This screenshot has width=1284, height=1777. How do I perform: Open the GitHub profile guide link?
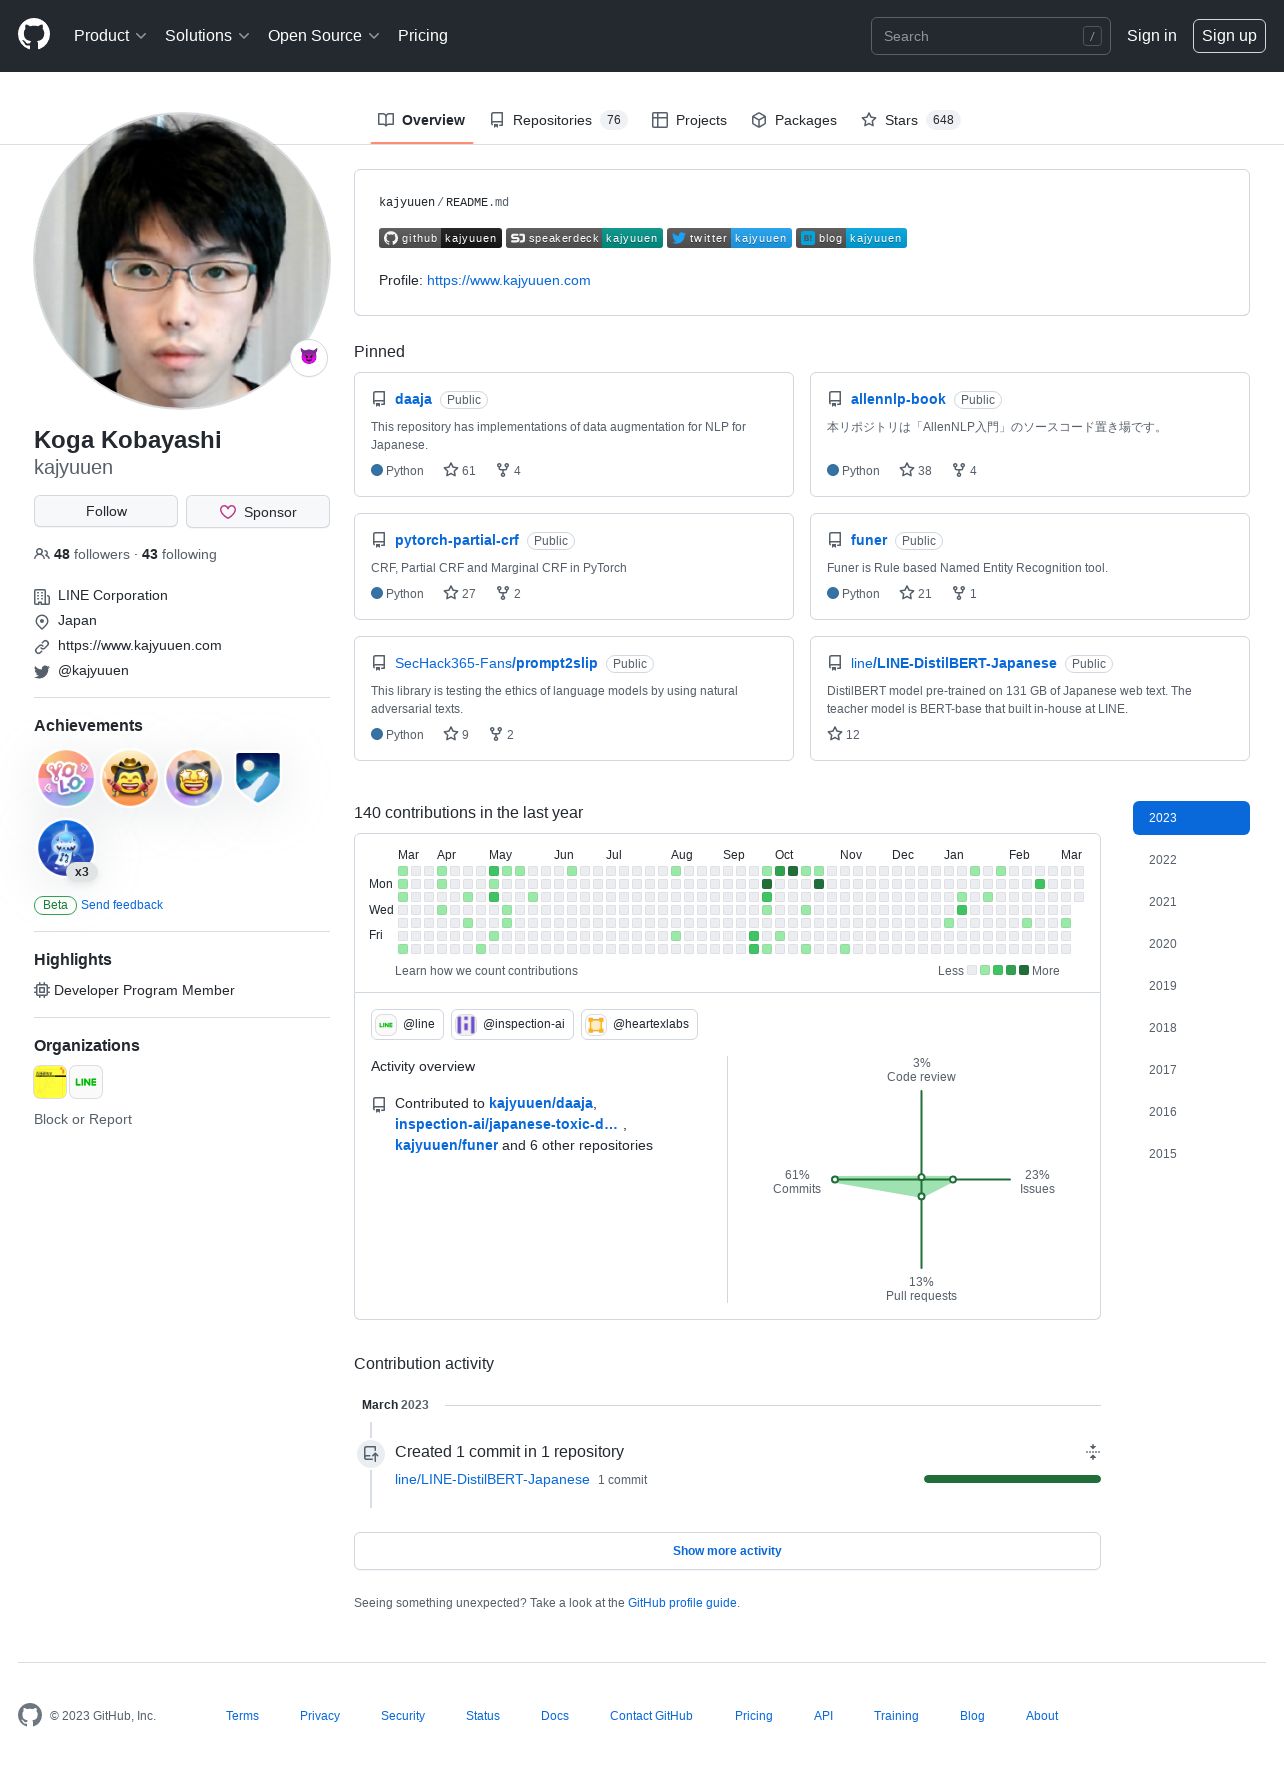click(x=682, y=1603)
